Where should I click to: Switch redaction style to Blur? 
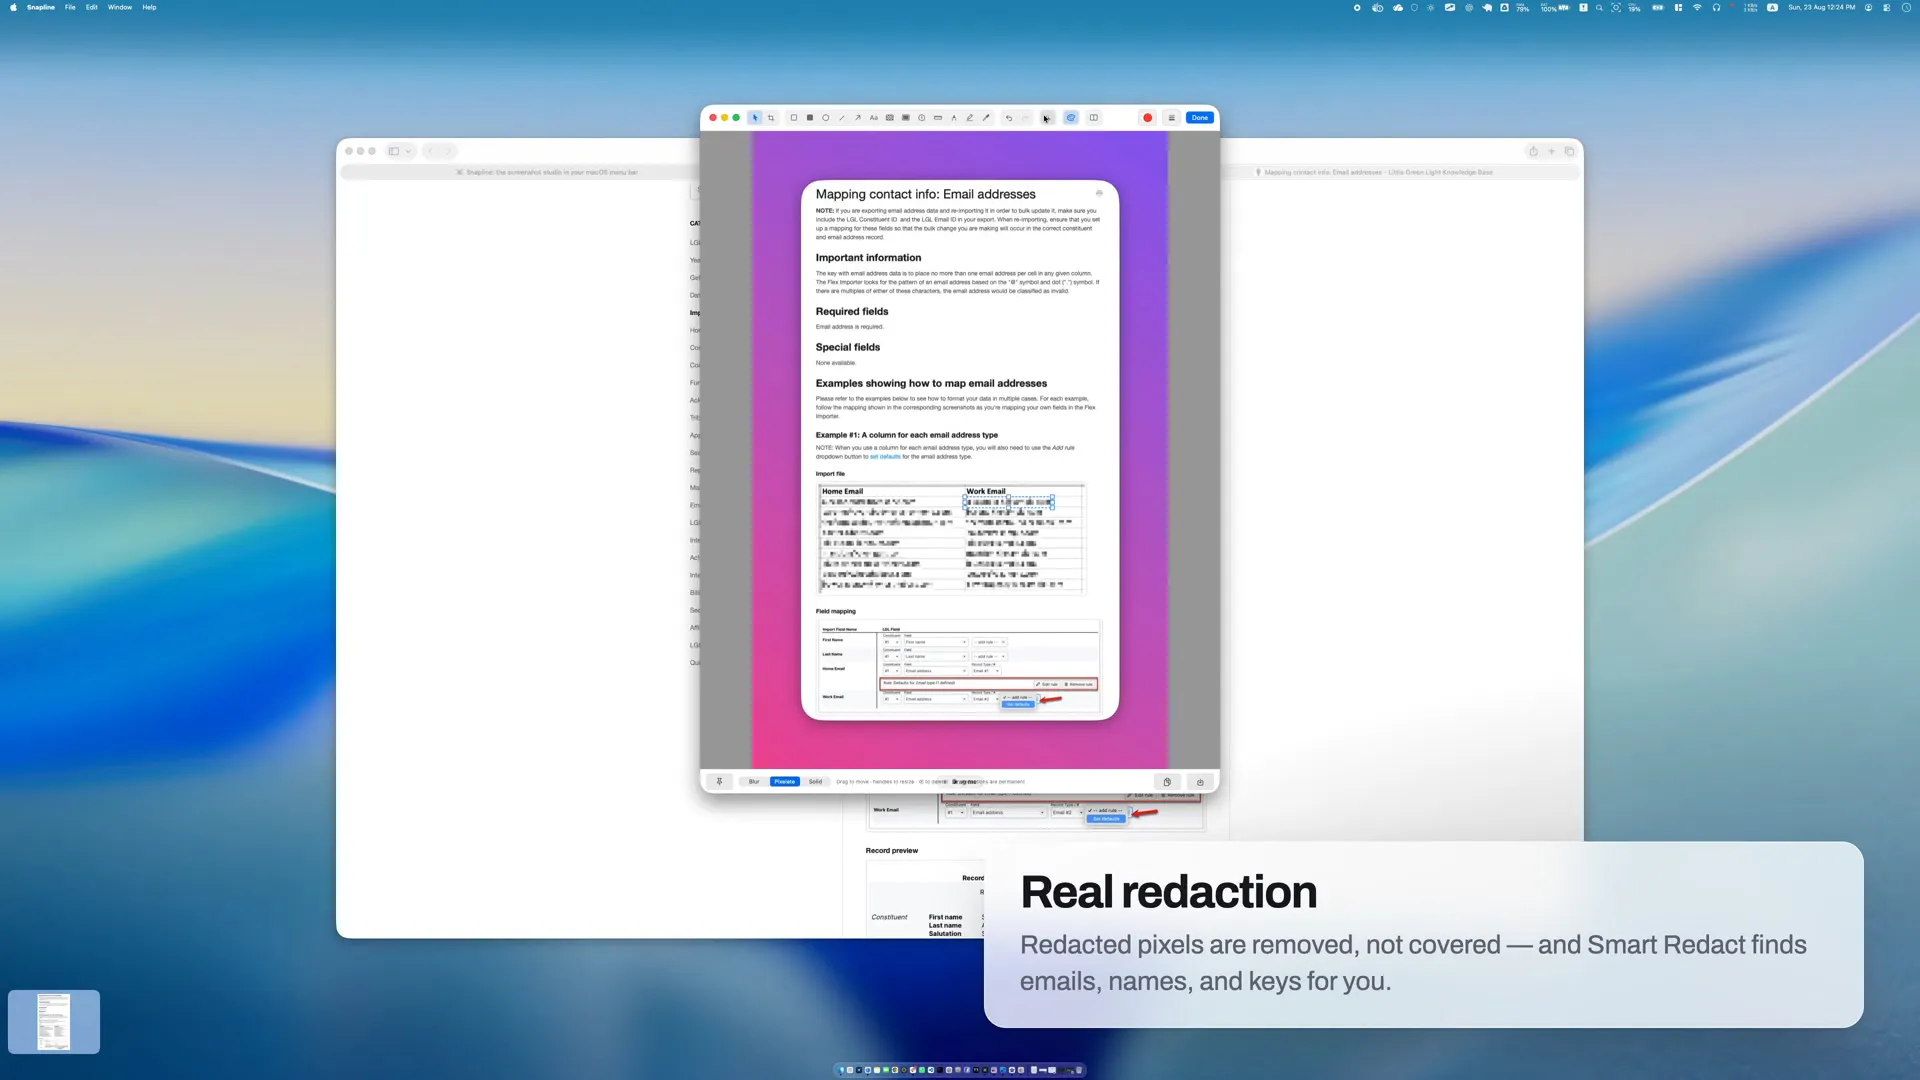pos(754,782)
